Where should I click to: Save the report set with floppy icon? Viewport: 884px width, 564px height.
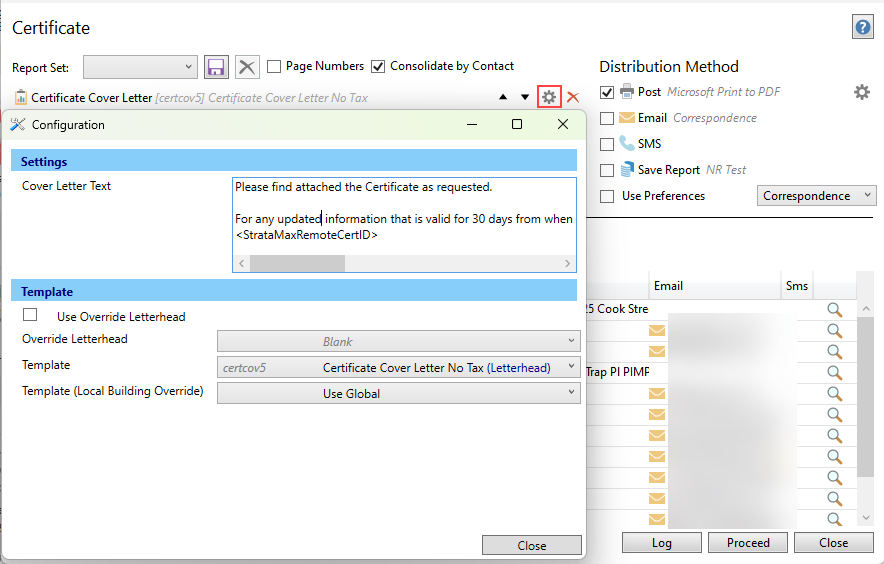click(216, 67)
